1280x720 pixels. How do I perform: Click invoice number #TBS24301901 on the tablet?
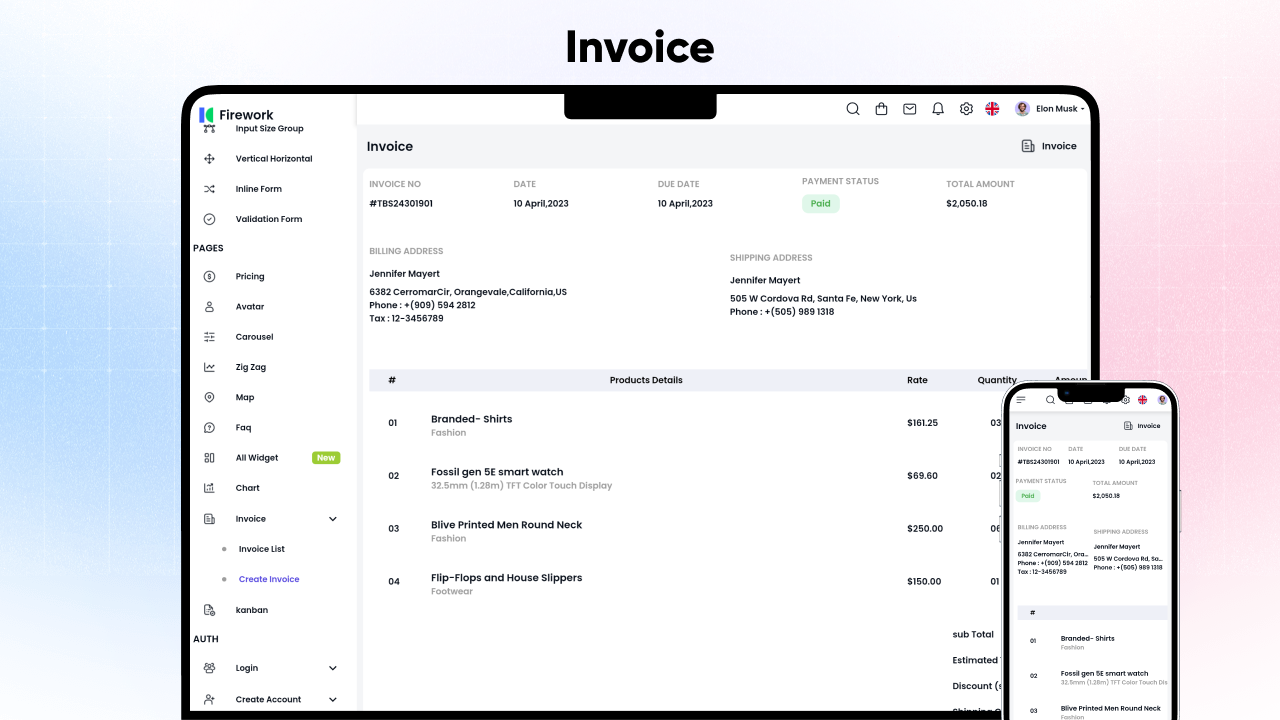[x=401, y=203]
